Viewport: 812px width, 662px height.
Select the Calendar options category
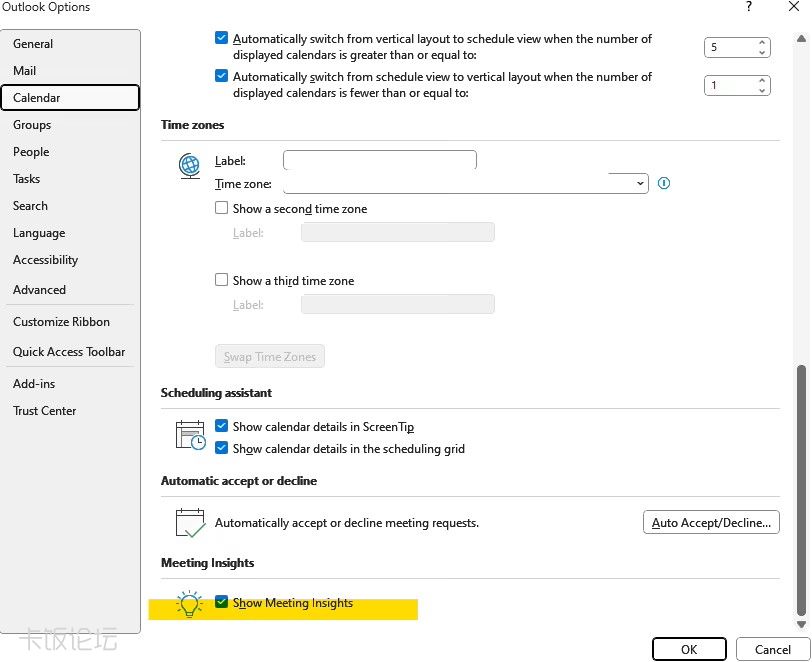tap(70, 97)
